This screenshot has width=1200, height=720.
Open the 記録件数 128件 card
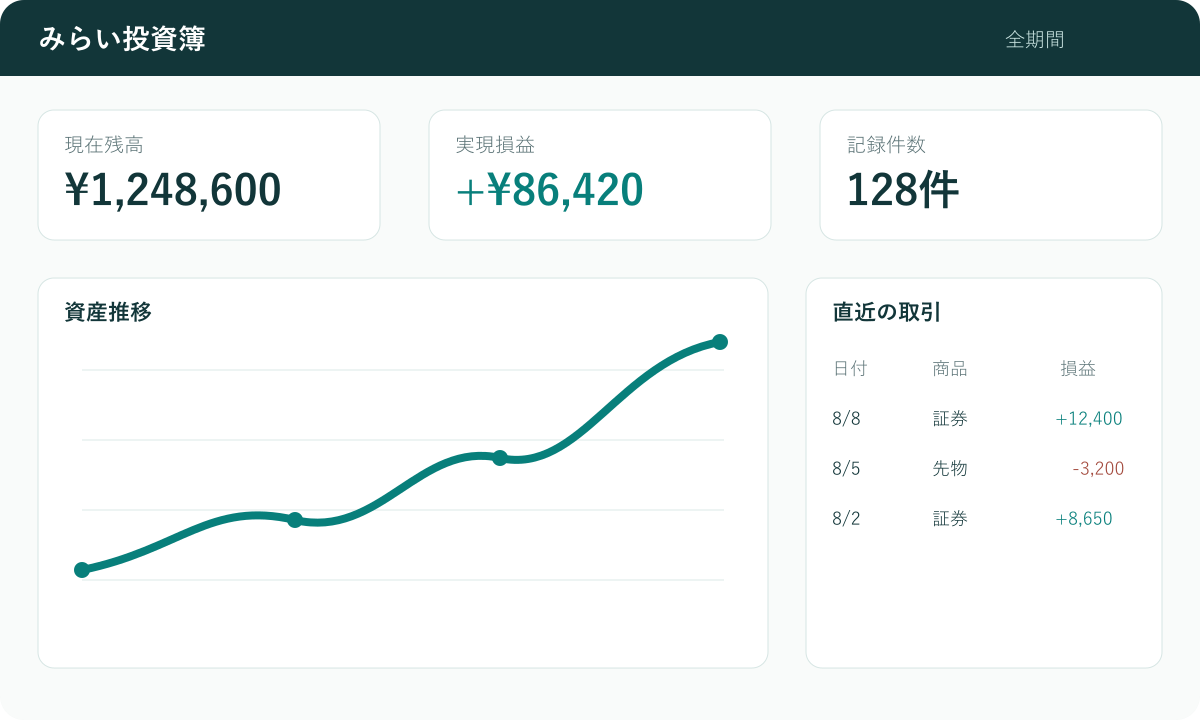pyautogui.click(x=991, y=175)
